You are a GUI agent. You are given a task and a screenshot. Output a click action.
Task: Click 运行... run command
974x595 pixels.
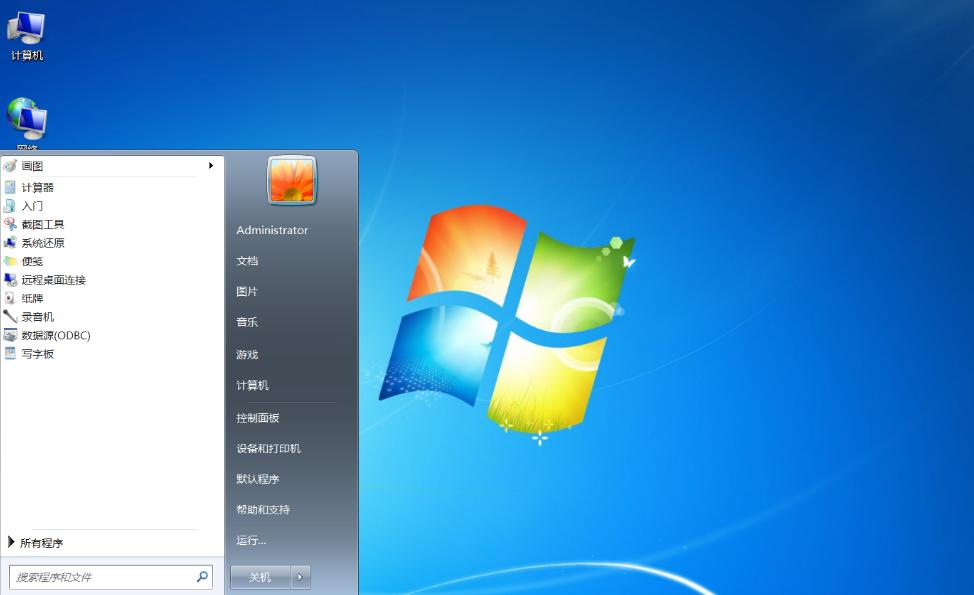[x=251, y=540]
